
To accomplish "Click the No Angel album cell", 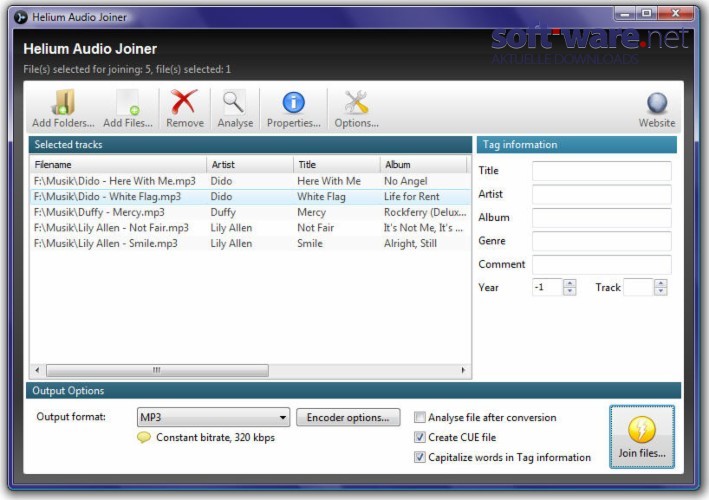I will click(x=406, y=181).
